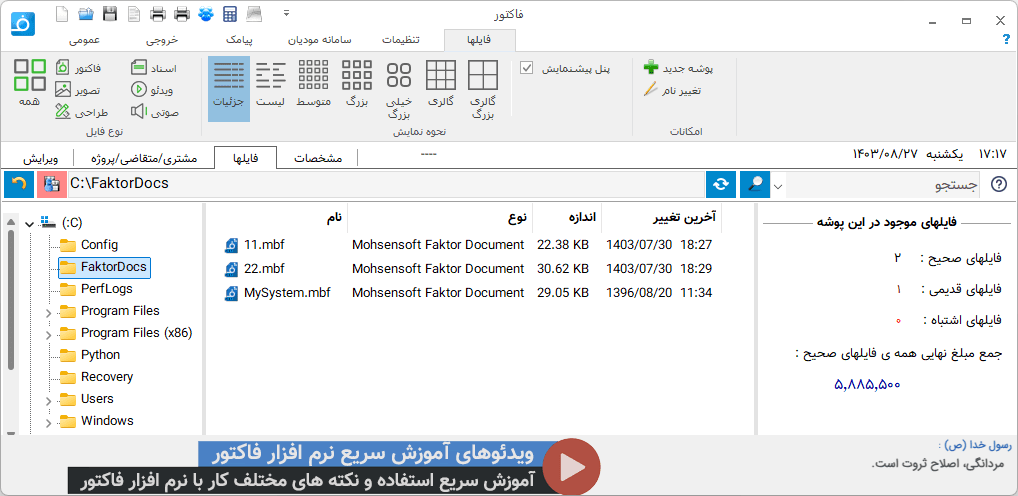
Task: Open the پیامک ribbon tab
Action: [240, 40]
